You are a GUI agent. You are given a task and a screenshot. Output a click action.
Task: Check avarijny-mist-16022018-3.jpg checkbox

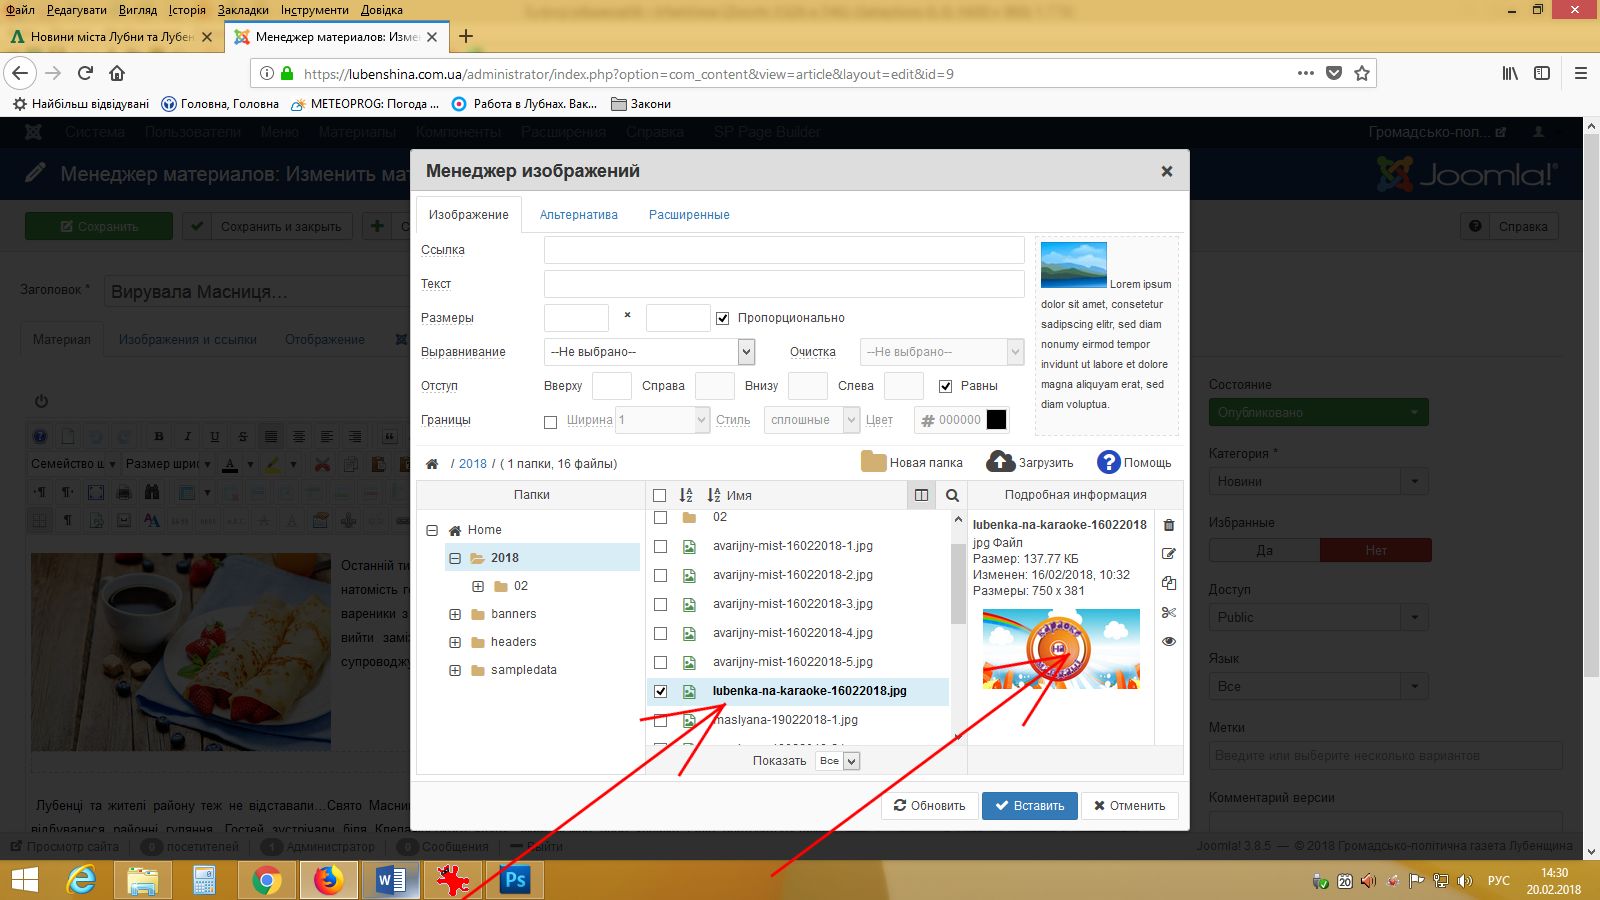tap(660, 605)
